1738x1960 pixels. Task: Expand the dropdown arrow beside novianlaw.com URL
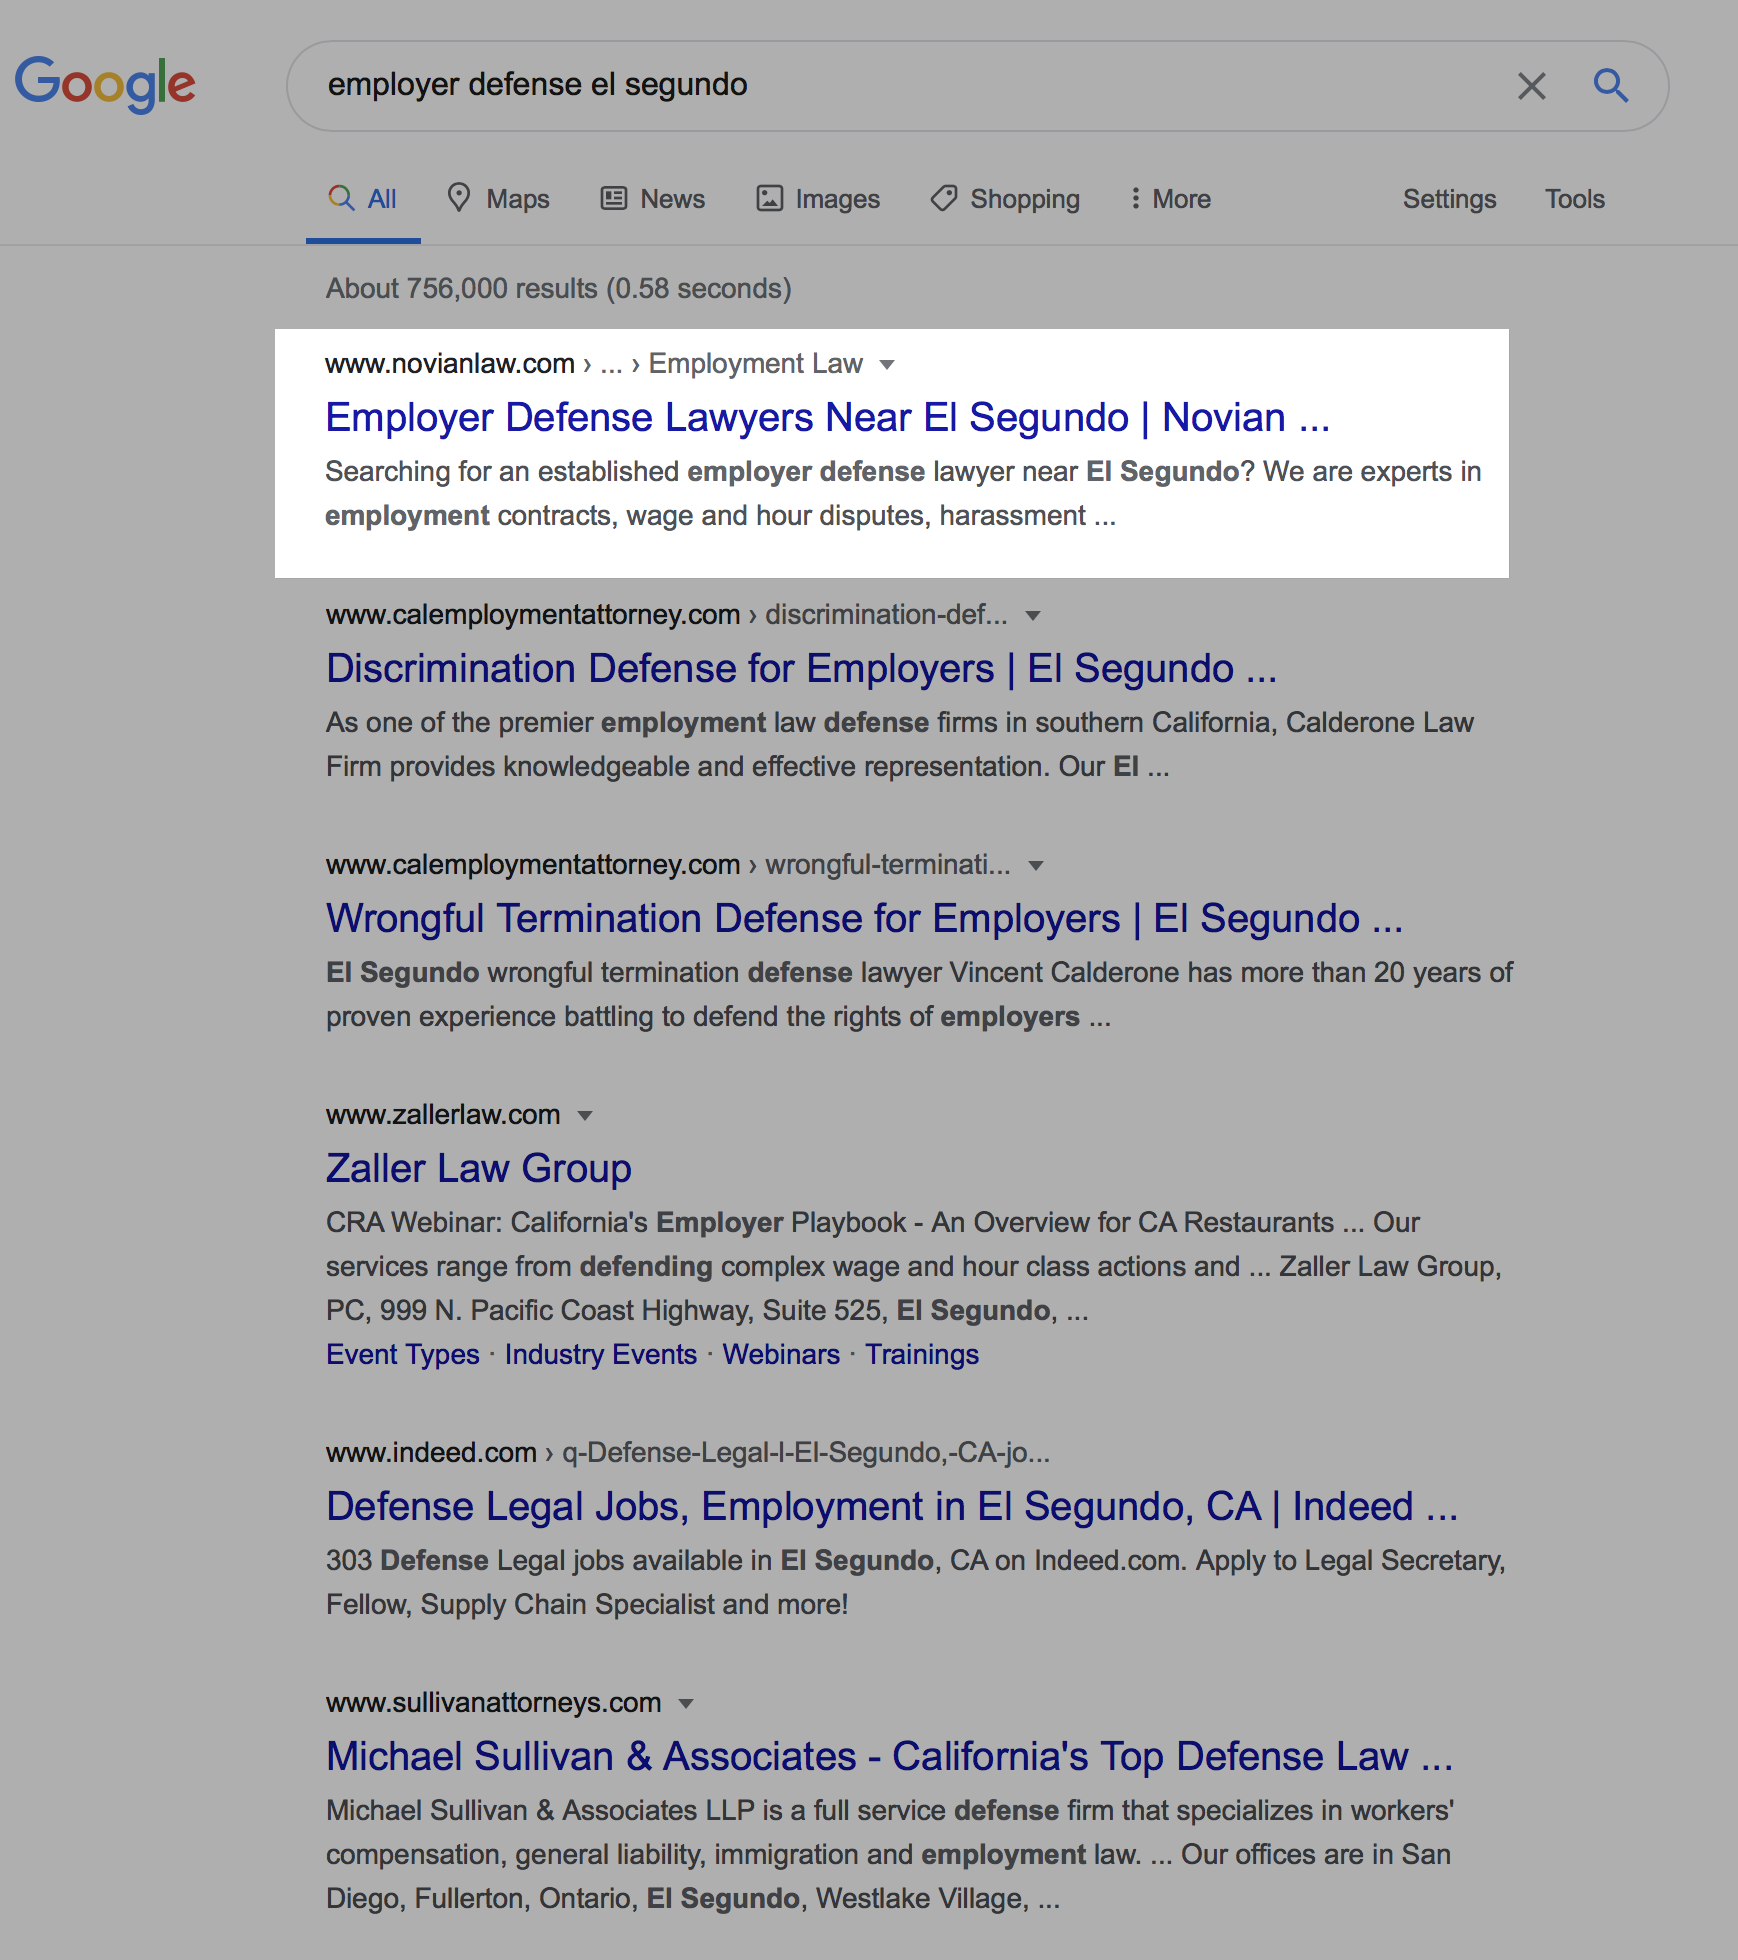coord(887,365)
